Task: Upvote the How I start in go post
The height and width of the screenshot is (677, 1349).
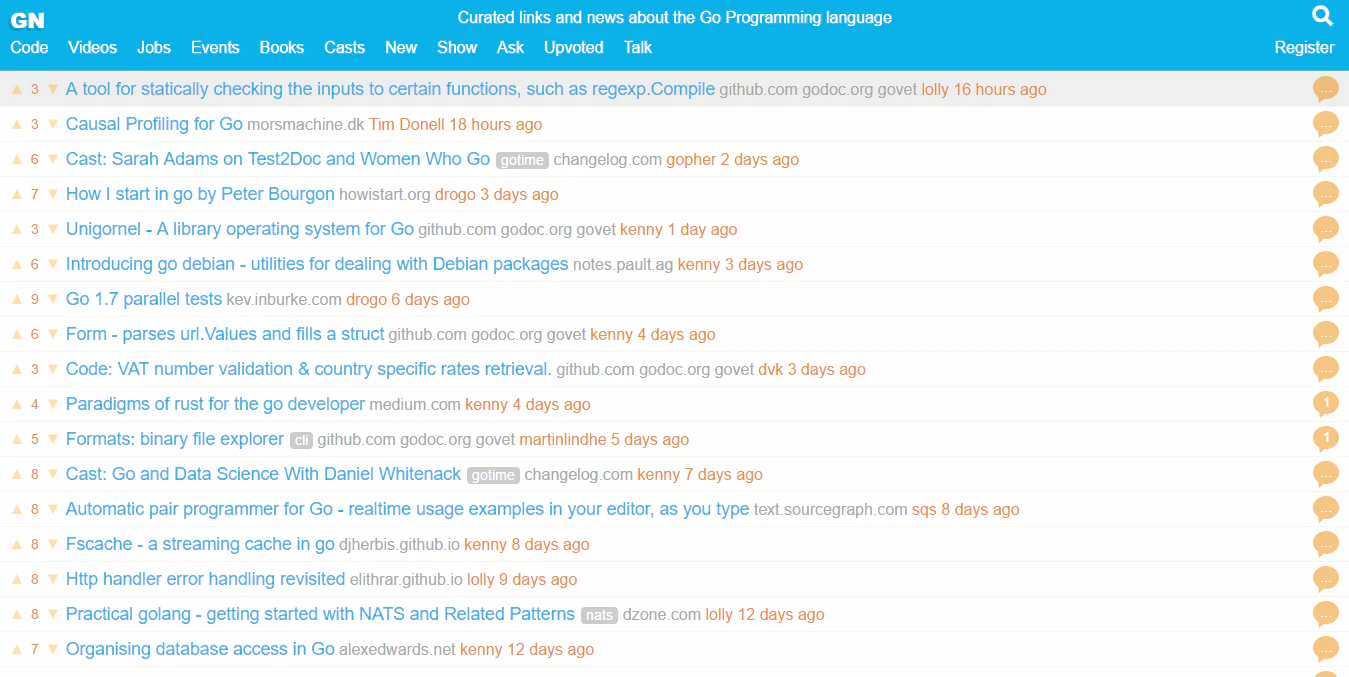Action: pos(17,194)
